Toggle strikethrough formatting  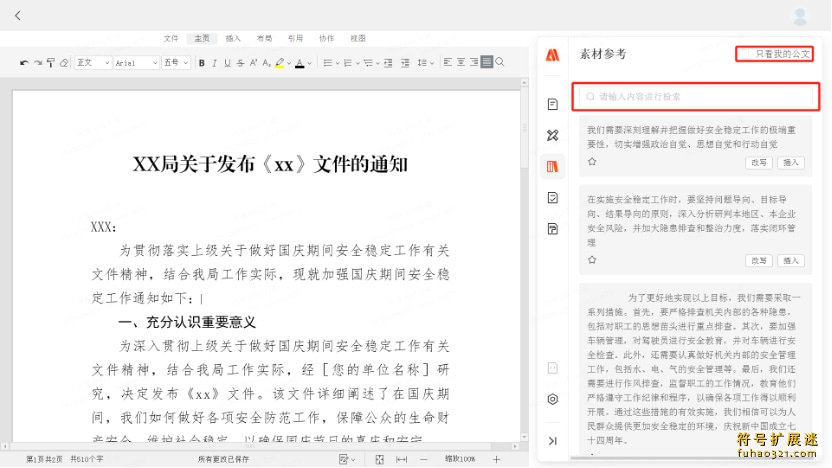(x=240, y=63)
